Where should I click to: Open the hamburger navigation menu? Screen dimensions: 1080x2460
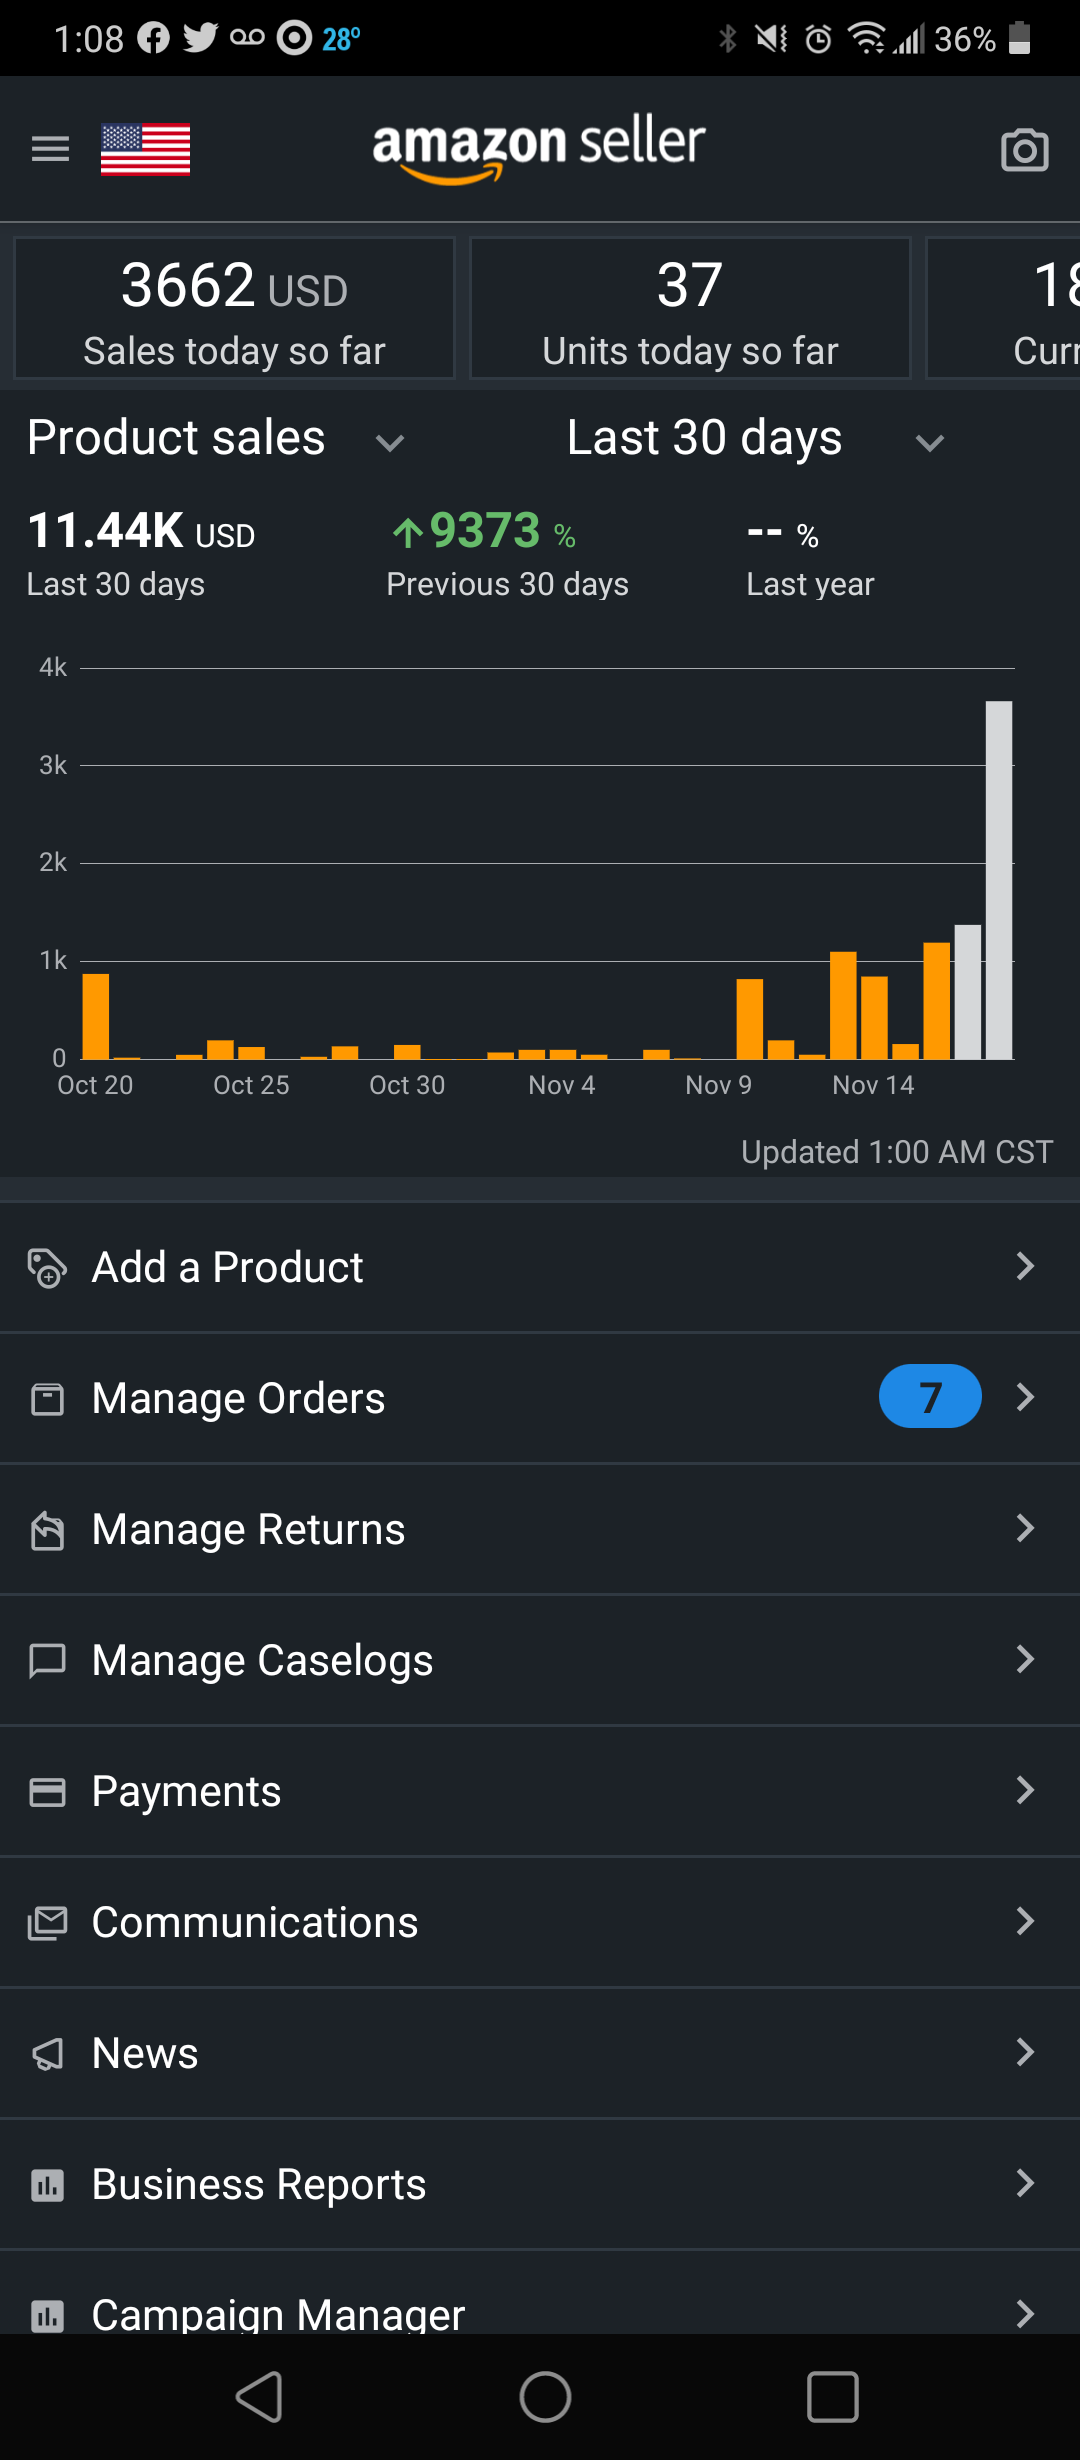[x=50, y=149]
